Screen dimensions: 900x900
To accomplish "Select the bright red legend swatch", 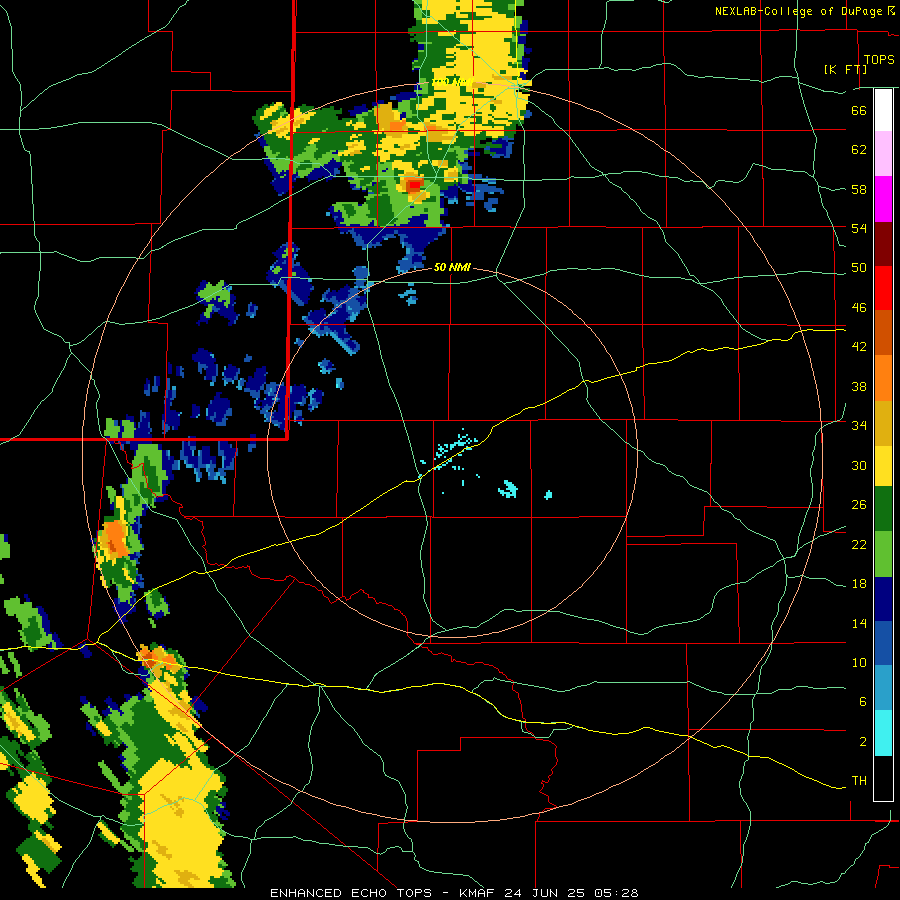I will (x=883, y=288).
